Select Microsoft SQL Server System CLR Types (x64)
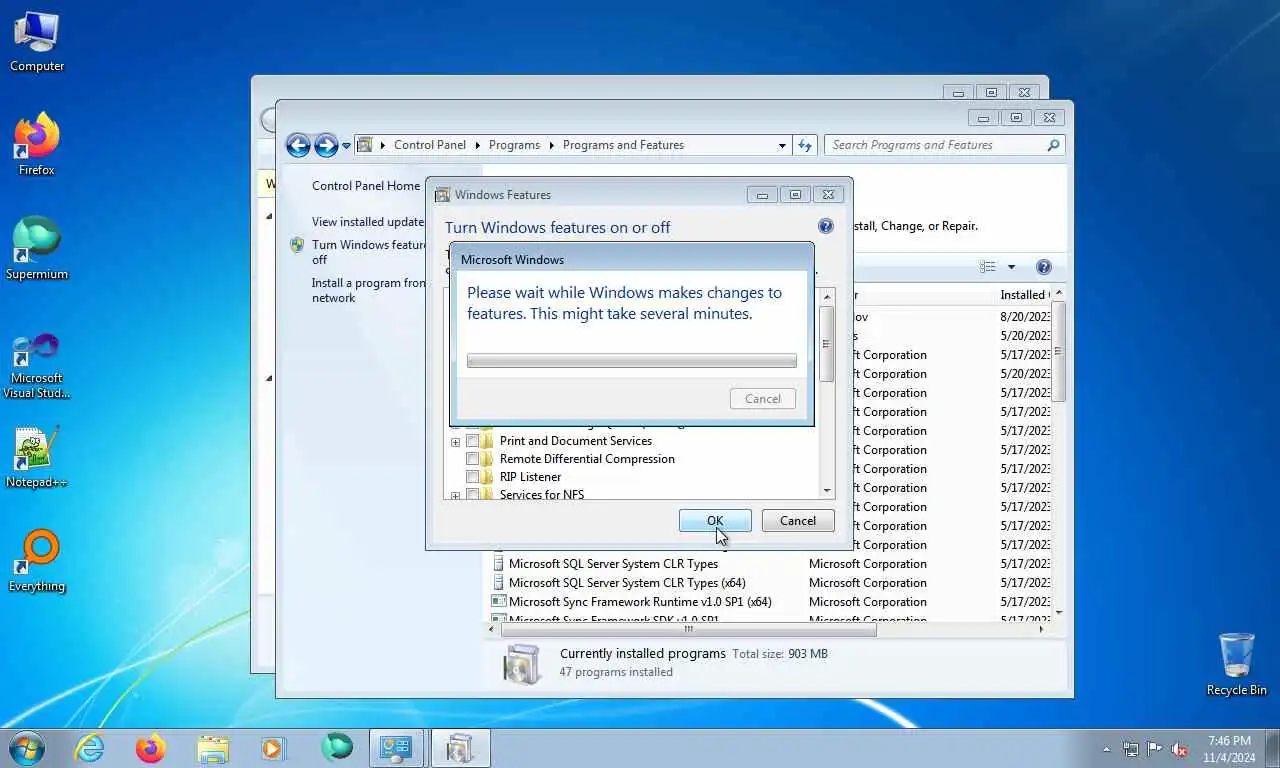1280x768 pixels. tap(627, 583)
